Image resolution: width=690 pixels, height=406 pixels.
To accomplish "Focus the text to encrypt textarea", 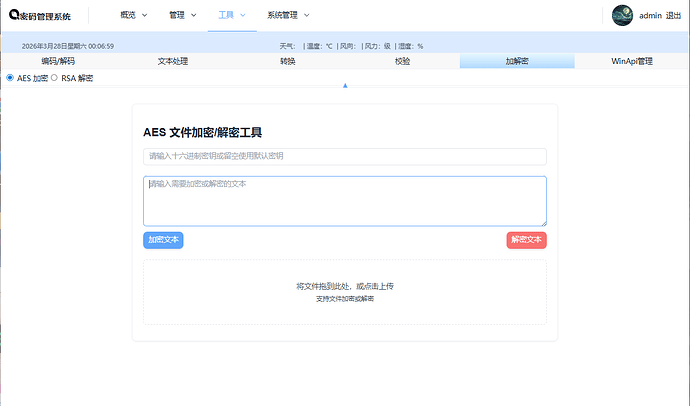I will pyautogui.click(x=345, y=201).
